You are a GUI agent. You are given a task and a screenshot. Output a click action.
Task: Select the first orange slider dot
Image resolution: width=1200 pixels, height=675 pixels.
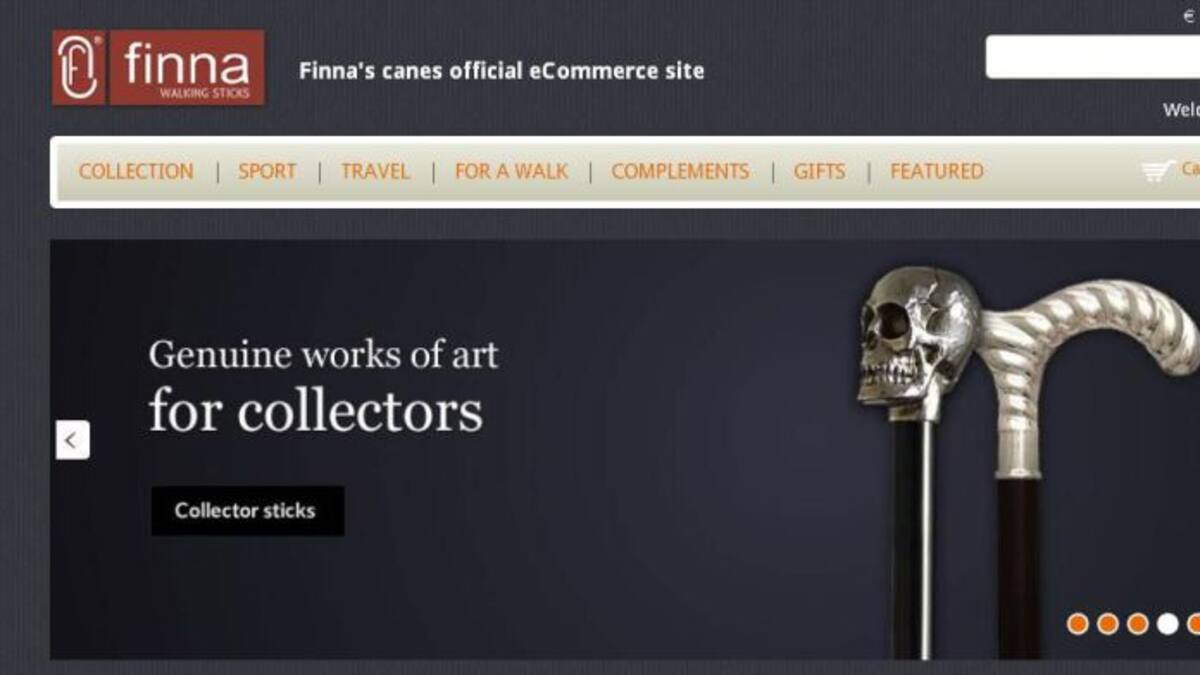pos(1077,624)
